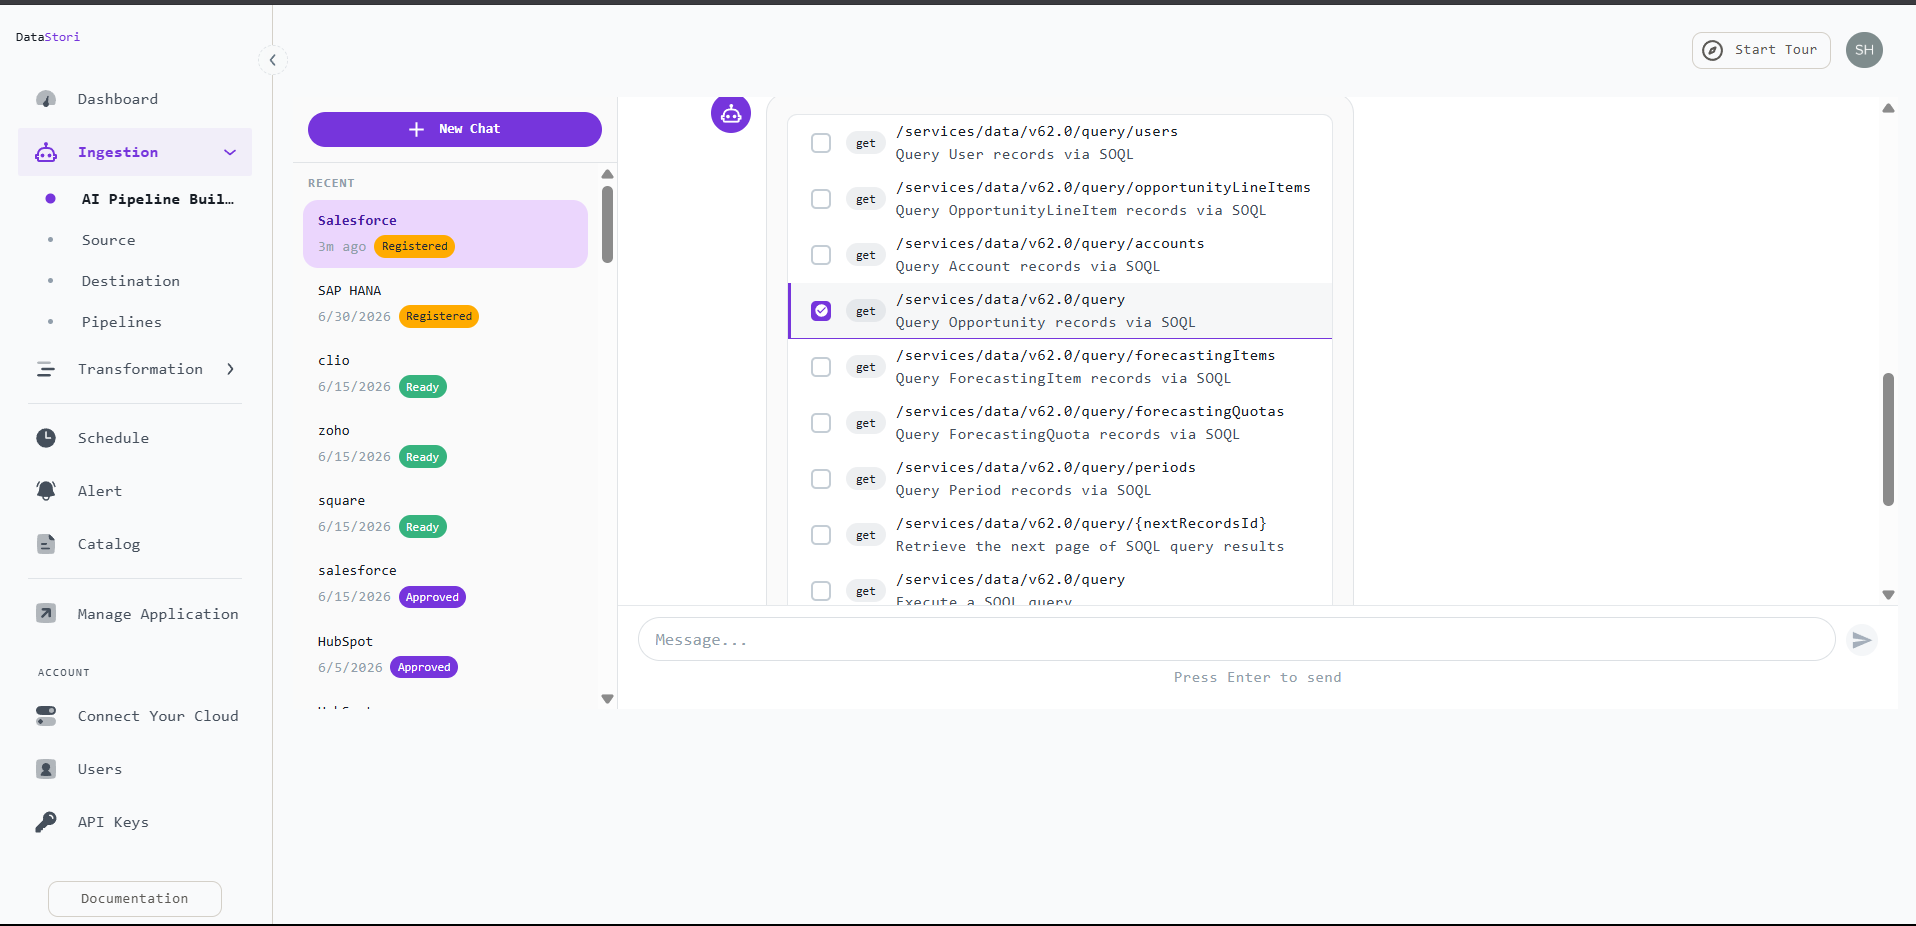The image size is (1916, 926).
Task: Click the chat window scroll-up arrow
Action: point(1888,108)
